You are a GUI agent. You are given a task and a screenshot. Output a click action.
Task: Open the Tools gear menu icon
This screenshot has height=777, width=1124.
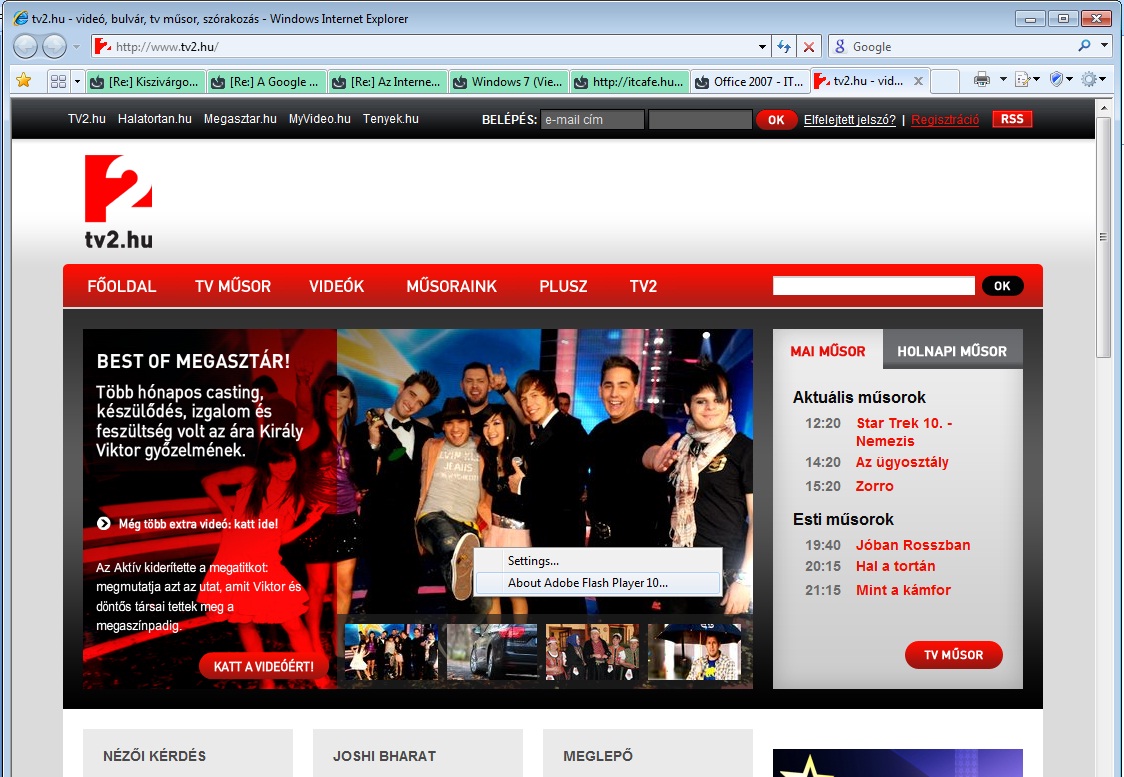point(1089,80)
